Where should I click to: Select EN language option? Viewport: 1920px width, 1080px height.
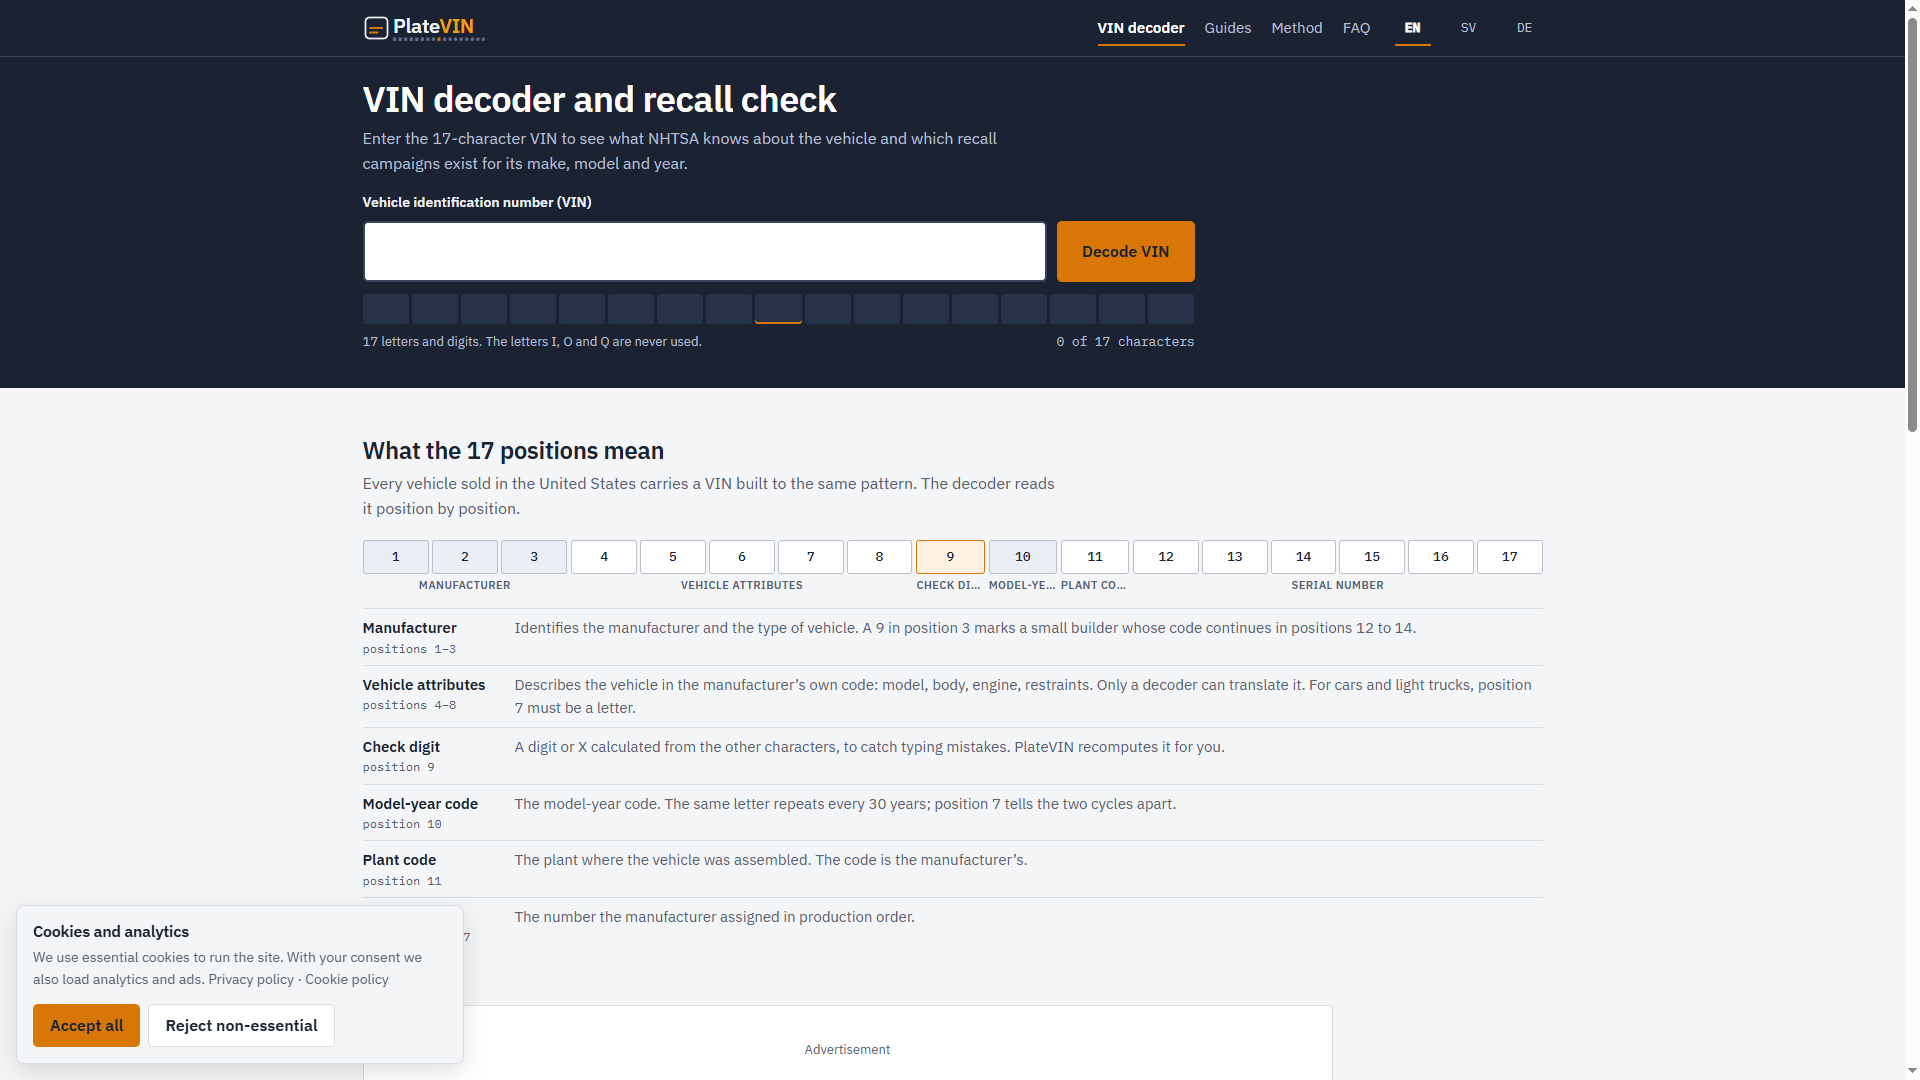coord(1412,28)
